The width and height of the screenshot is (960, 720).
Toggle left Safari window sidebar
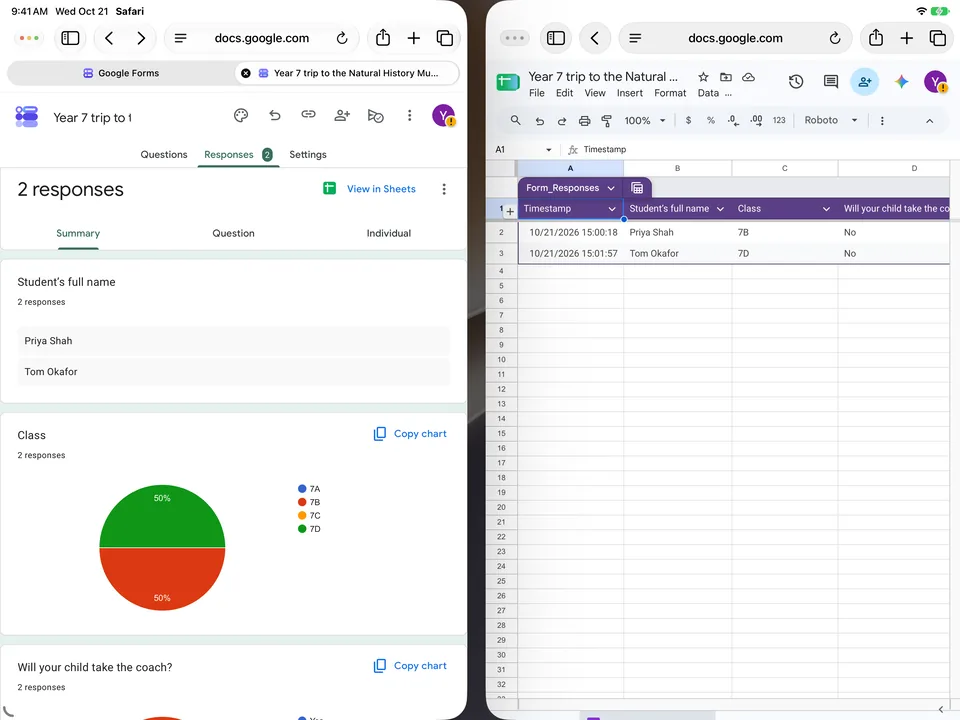point(70,38)
